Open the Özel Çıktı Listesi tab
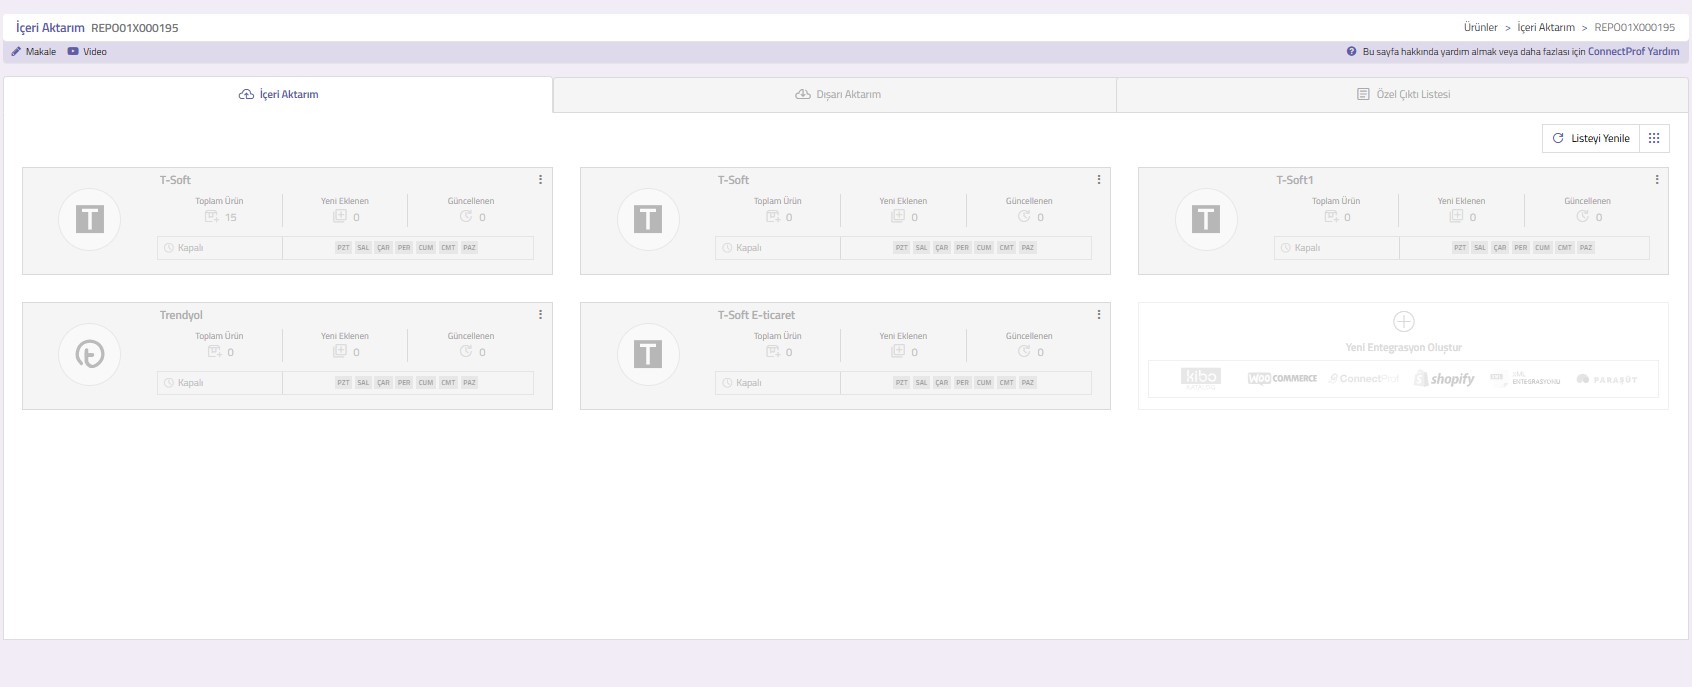Screen dimensions: 1692x687 (x=1403, y=95)
